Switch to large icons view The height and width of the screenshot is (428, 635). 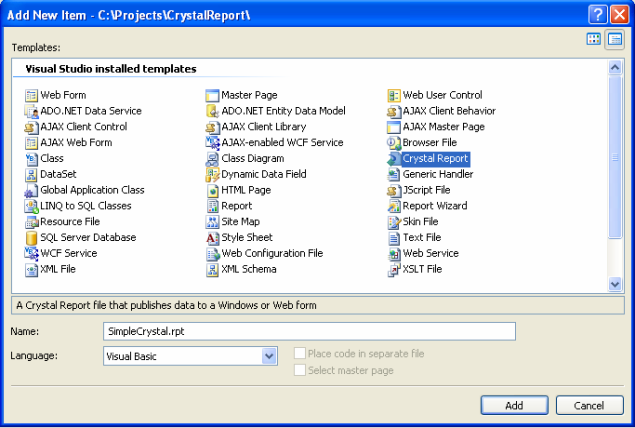point(594,39)
